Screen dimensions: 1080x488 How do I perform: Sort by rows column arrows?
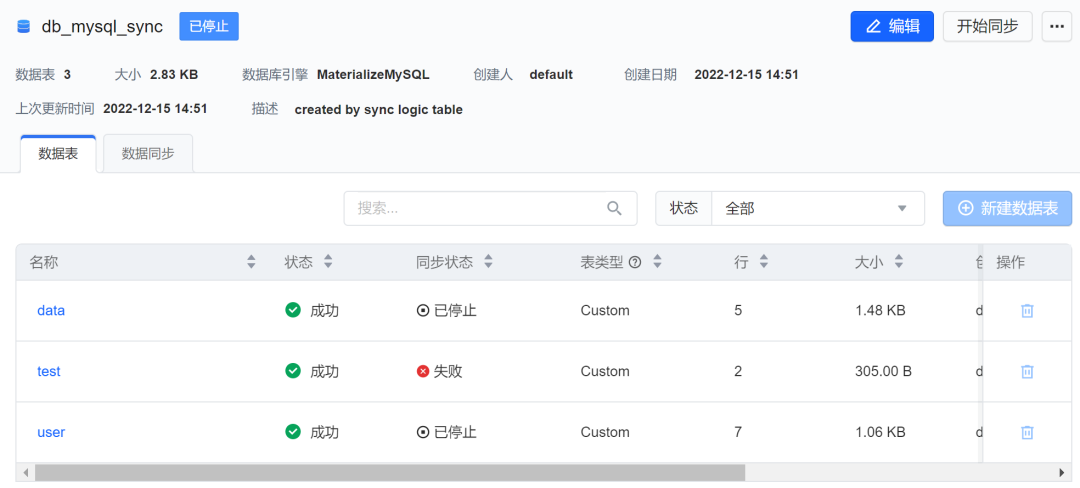[764, 262]
